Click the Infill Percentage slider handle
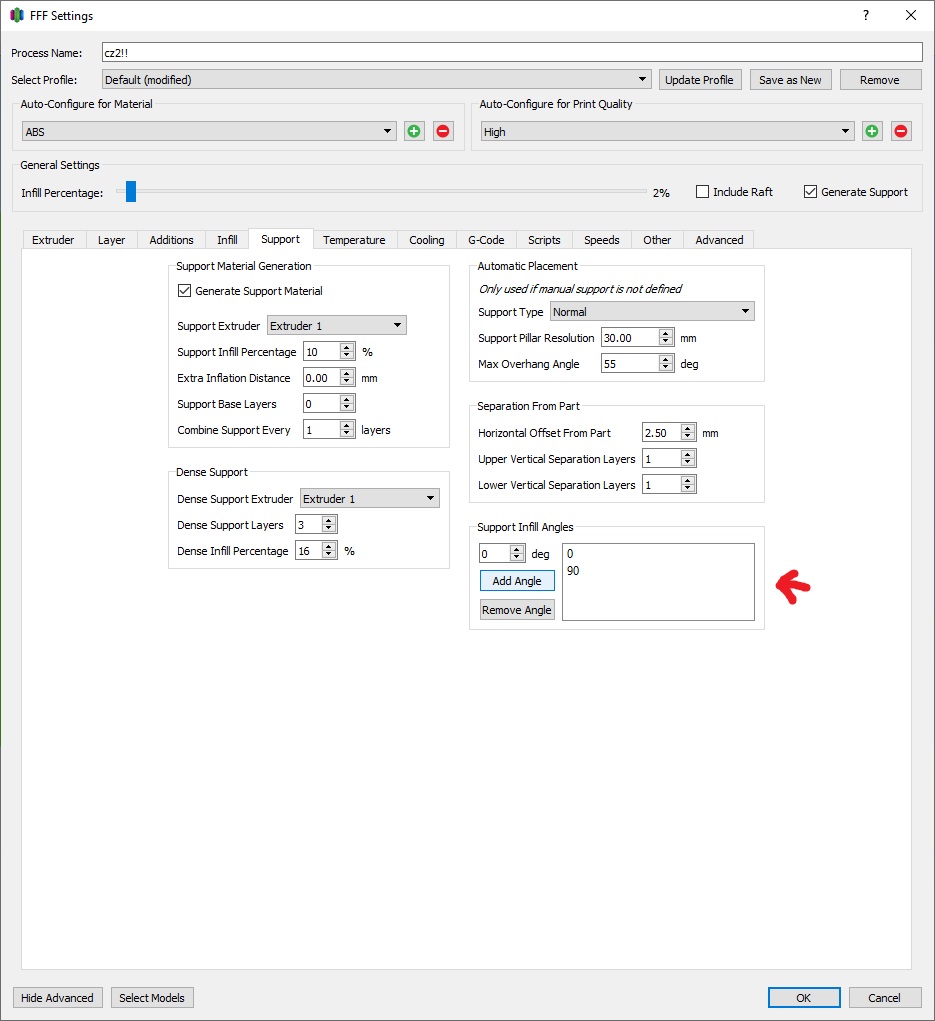 (131, 191)
